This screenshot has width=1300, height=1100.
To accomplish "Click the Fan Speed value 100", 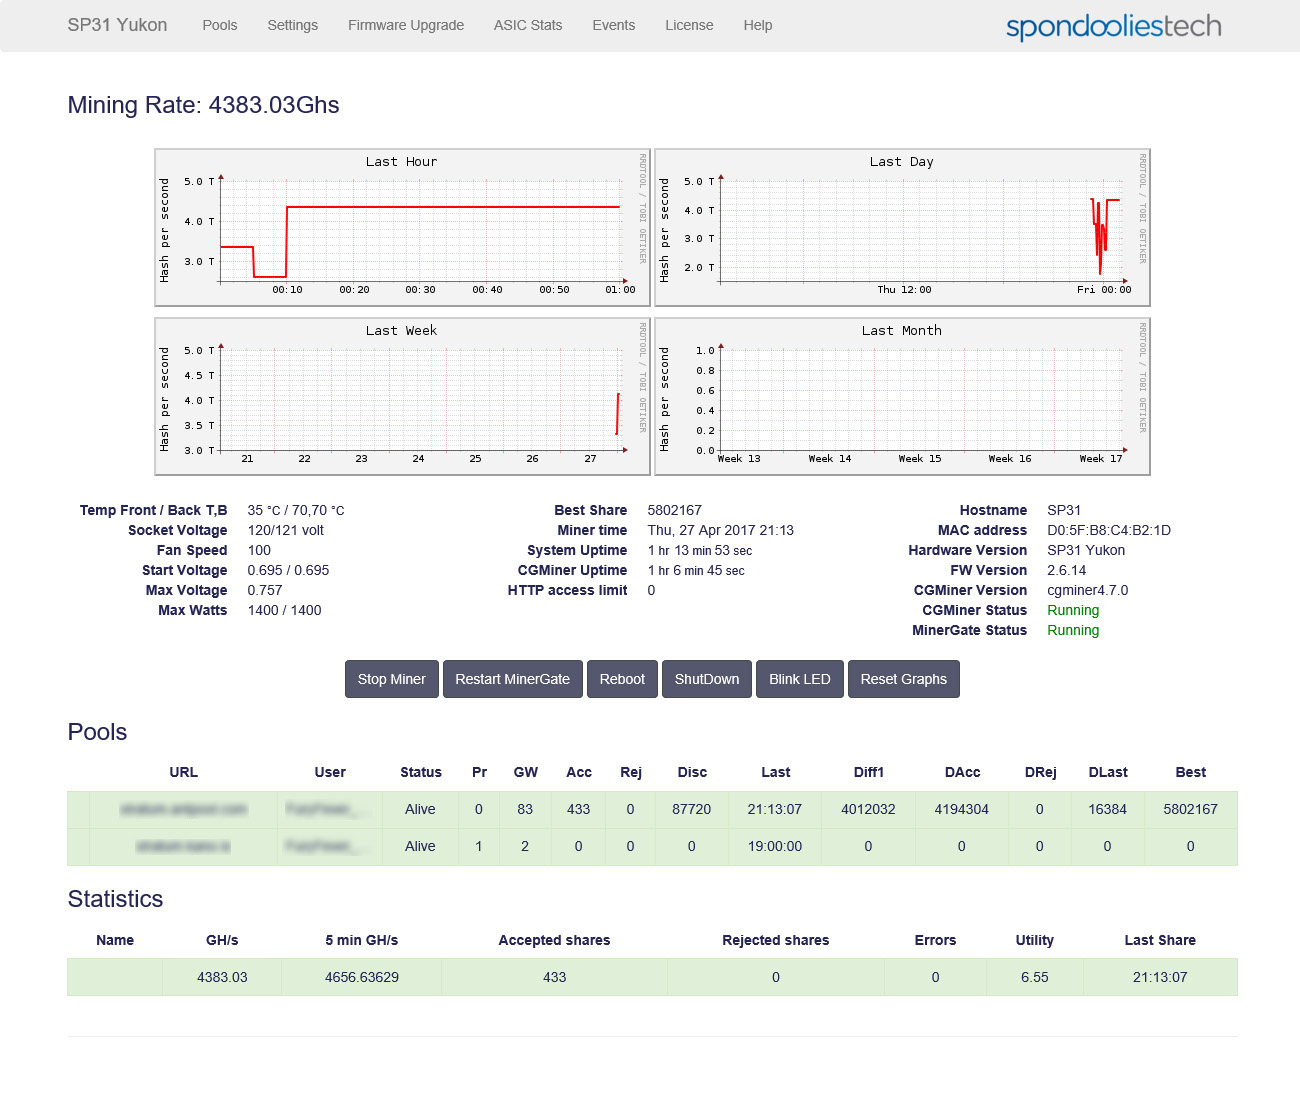I will point(259,550).
